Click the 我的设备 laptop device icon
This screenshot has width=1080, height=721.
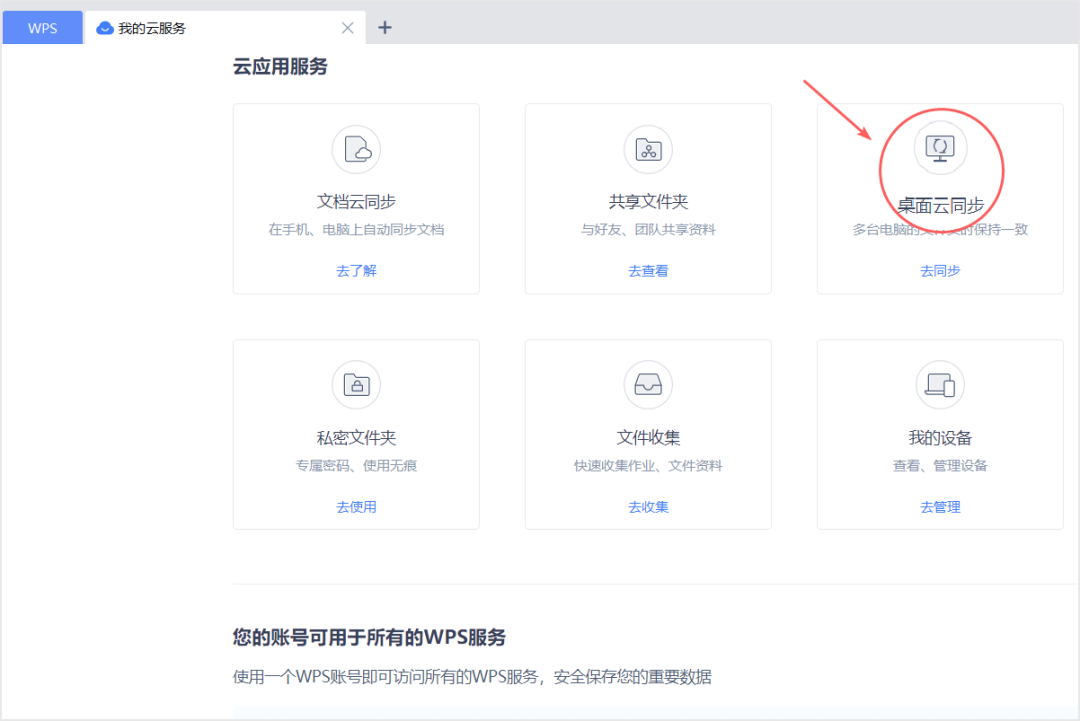(x=940, y=384)
